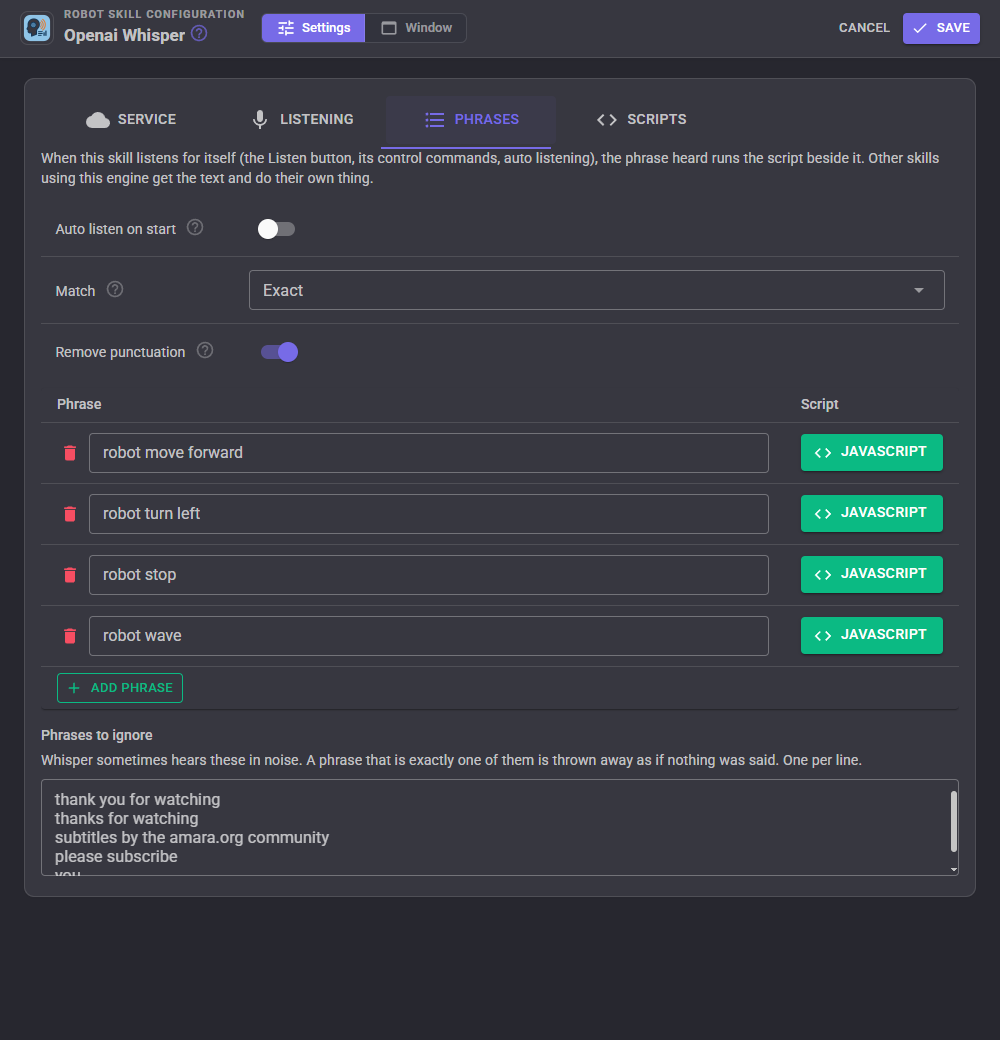Delete the 'robot turn left' phrase

pos(70,514)
